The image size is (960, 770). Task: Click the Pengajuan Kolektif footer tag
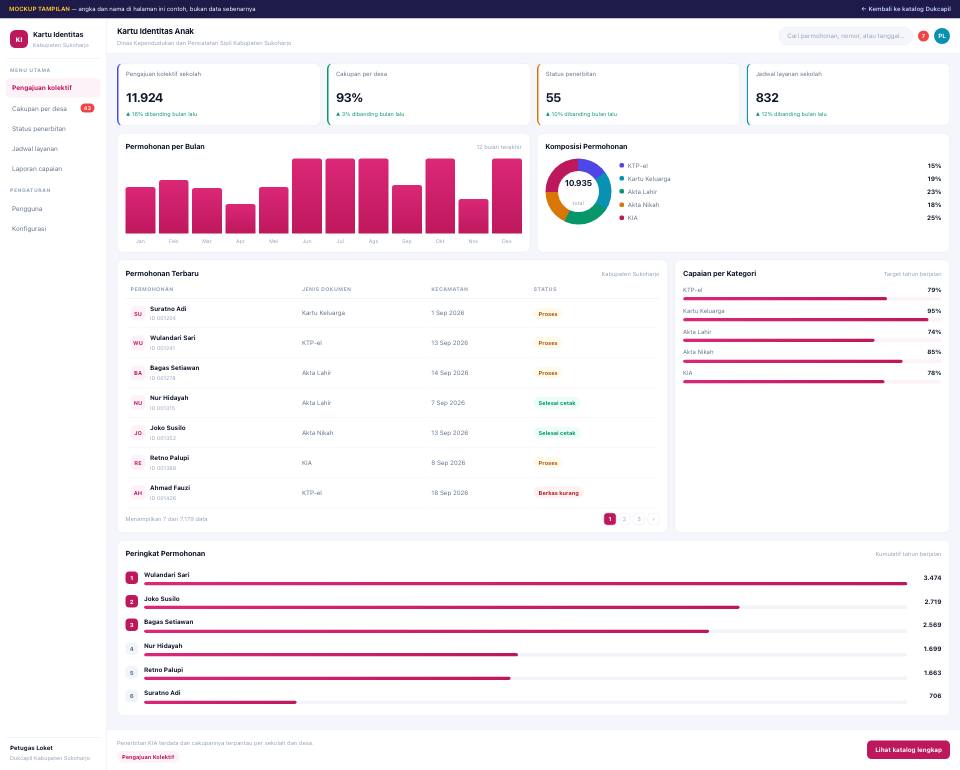click(x=148, y=757)
